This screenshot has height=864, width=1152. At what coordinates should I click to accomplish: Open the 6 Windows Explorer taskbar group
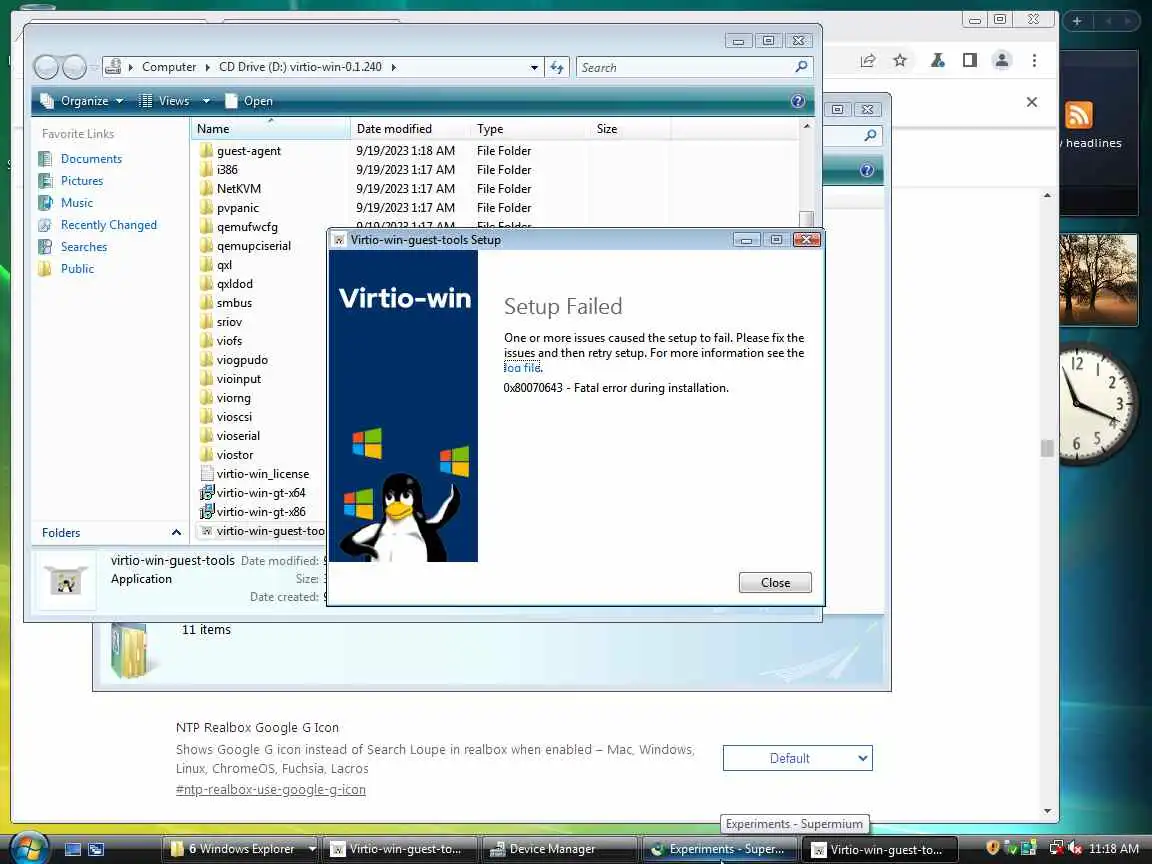[240, 849]
